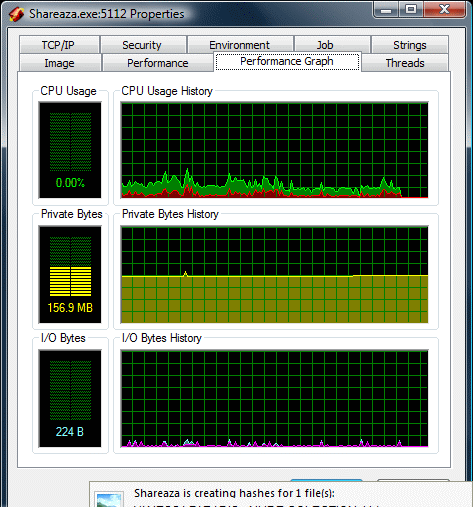The width and height of the screenshot is (473, 507).
Task: Click the 'Shareaza.exe:5112 Properties' title text
Action: click(x=107, y=14)
